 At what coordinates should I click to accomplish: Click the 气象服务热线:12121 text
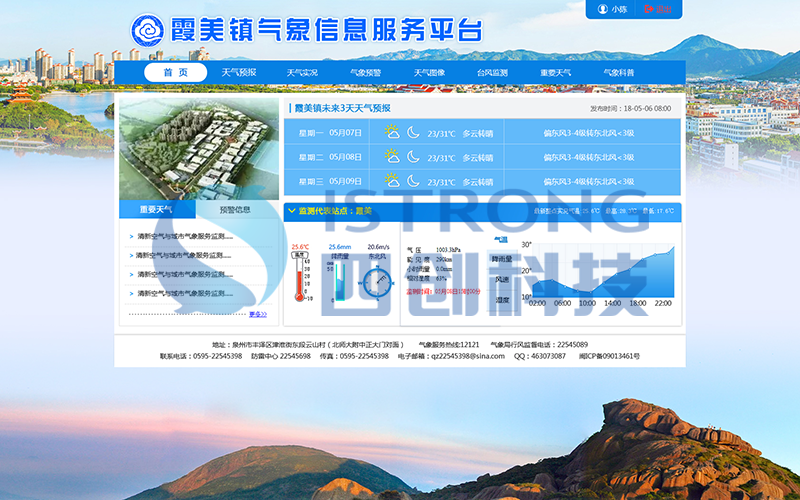[449, 345]
